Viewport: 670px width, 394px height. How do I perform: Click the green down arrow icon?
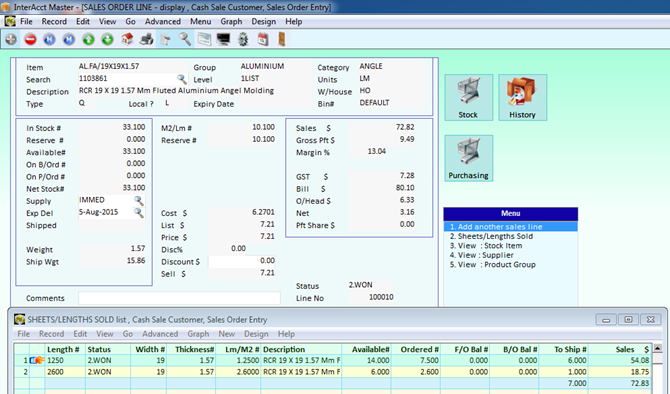point(108,39)
